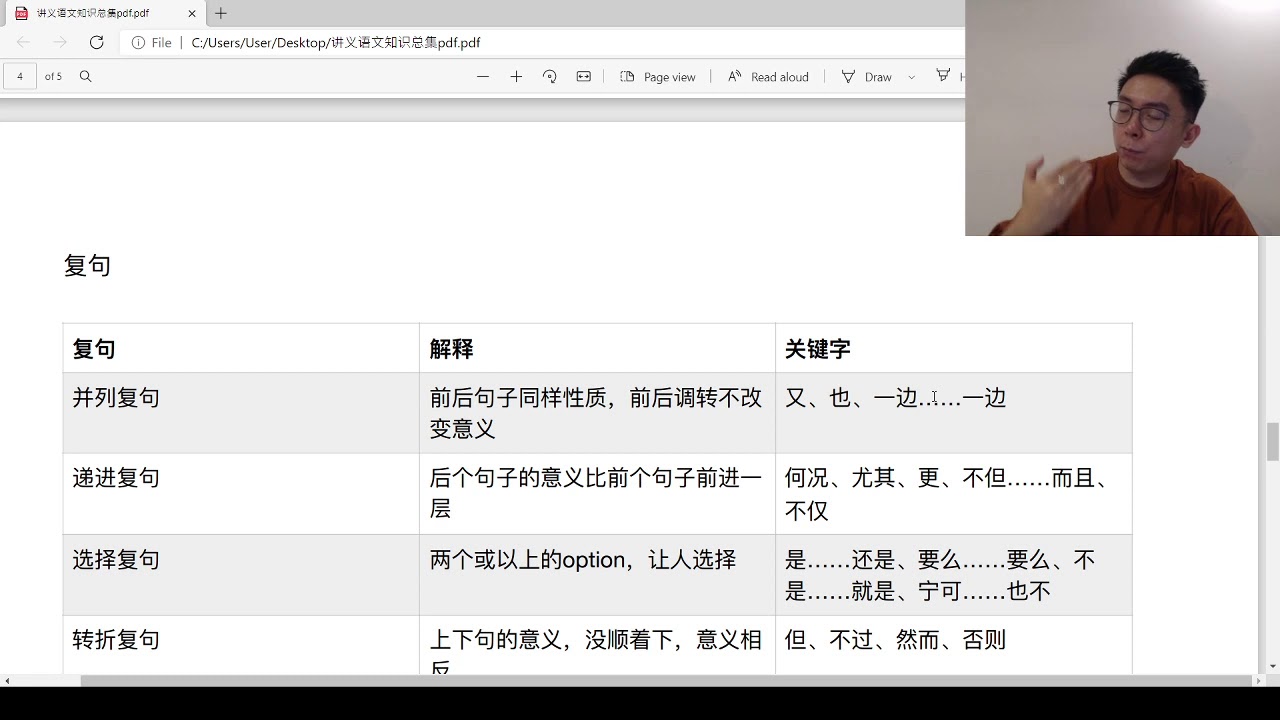Image resolution: width=1280 pixels, height=720 pixels.
Task: Open Page view options
Action: pos(658,77)
